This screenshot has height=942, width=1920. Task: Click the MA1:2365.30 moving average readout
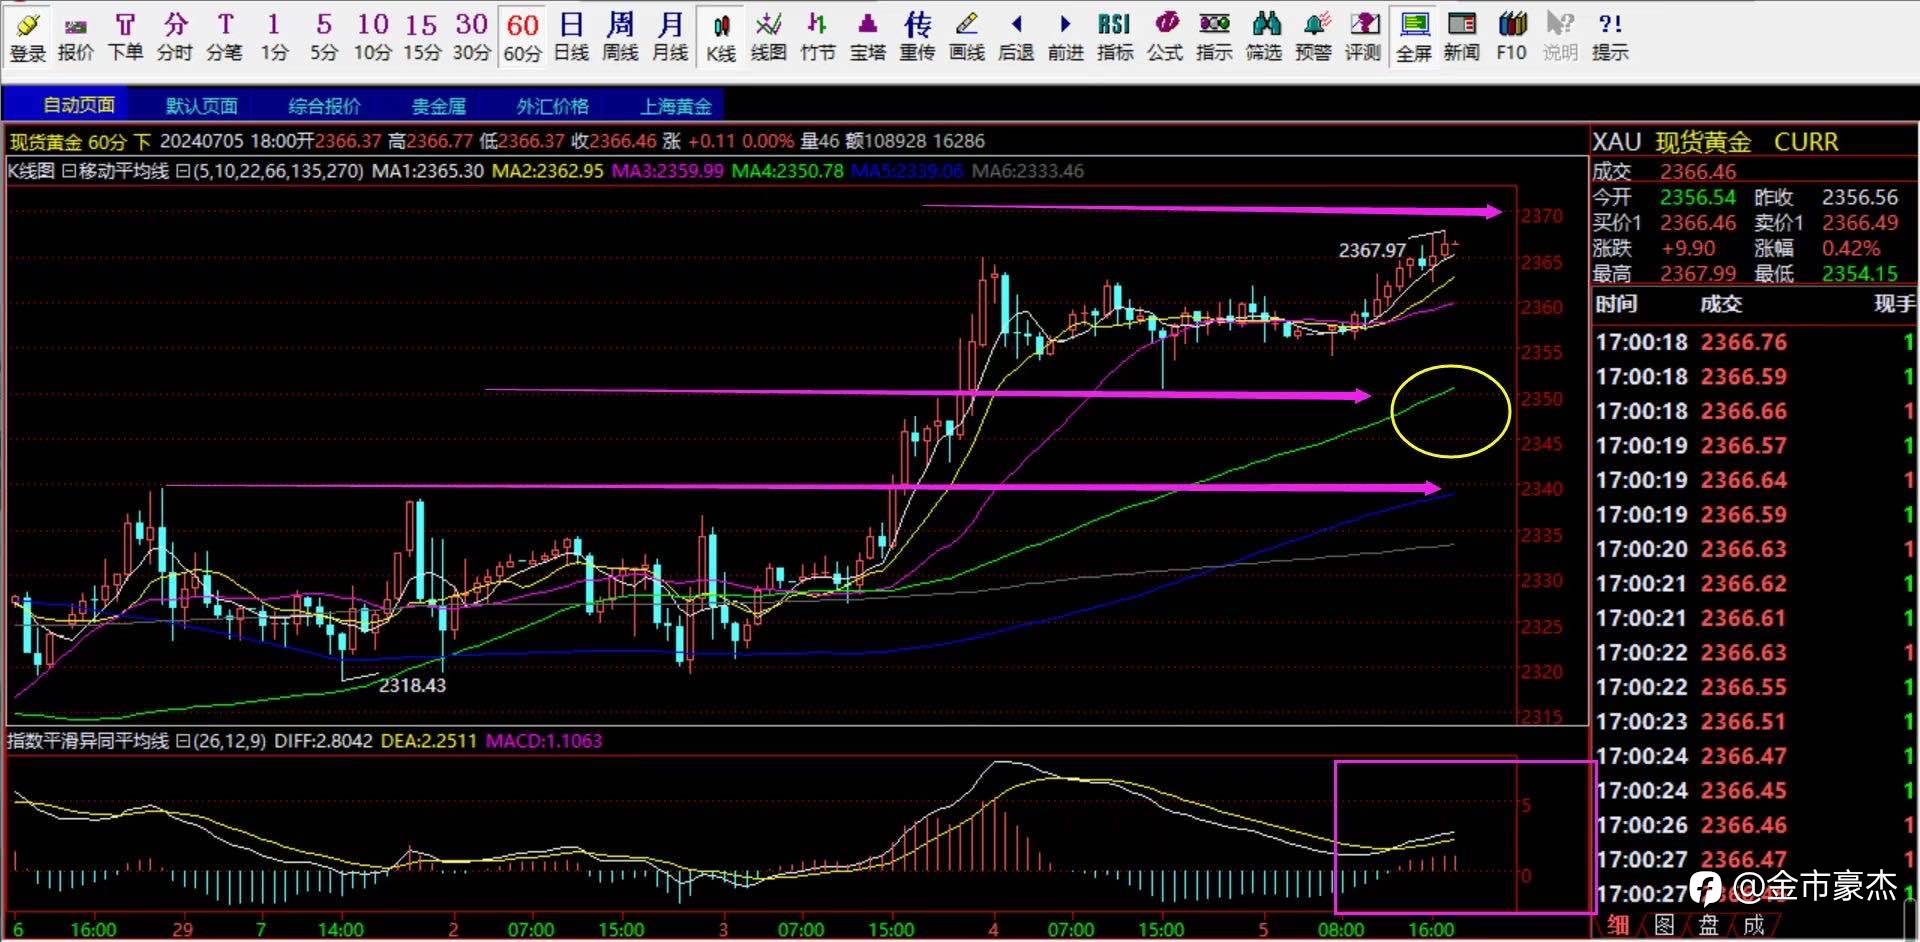(428, 171)
